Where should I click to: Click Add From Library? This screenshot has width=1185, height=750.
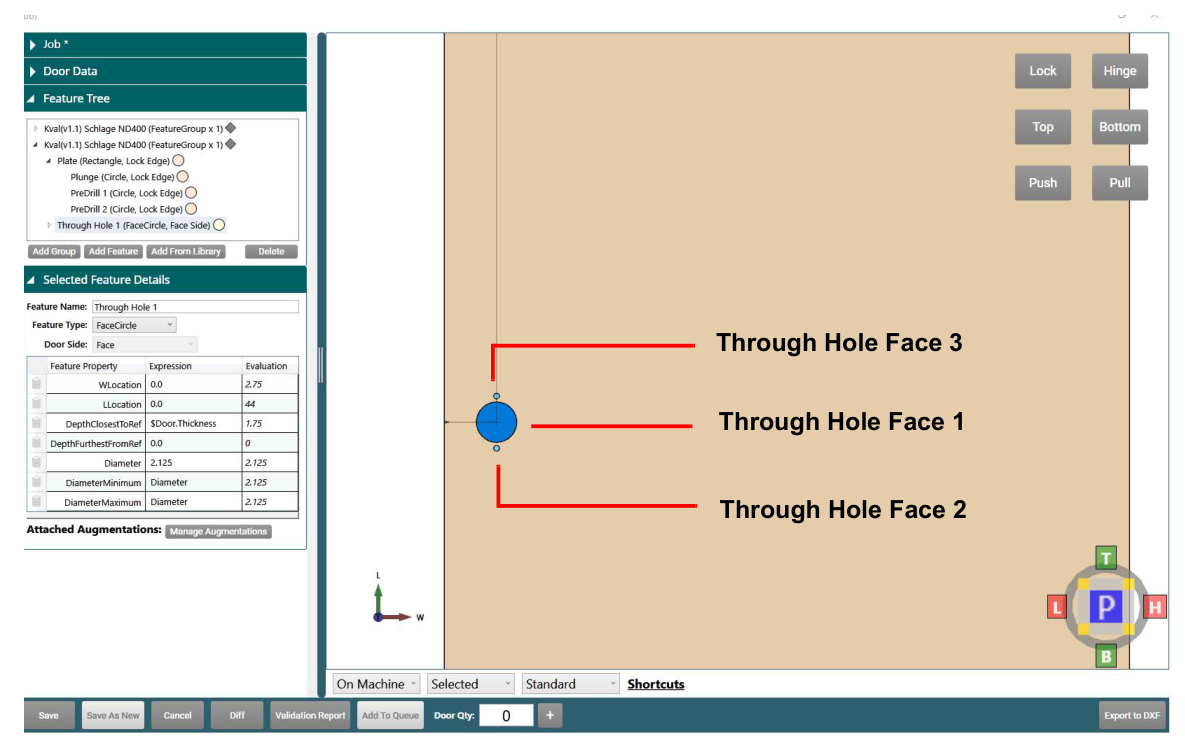click(186, 252)
